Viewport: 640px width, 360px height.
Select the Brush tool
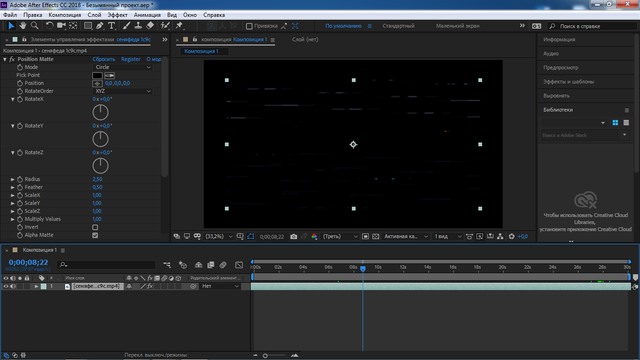[127, 26]
